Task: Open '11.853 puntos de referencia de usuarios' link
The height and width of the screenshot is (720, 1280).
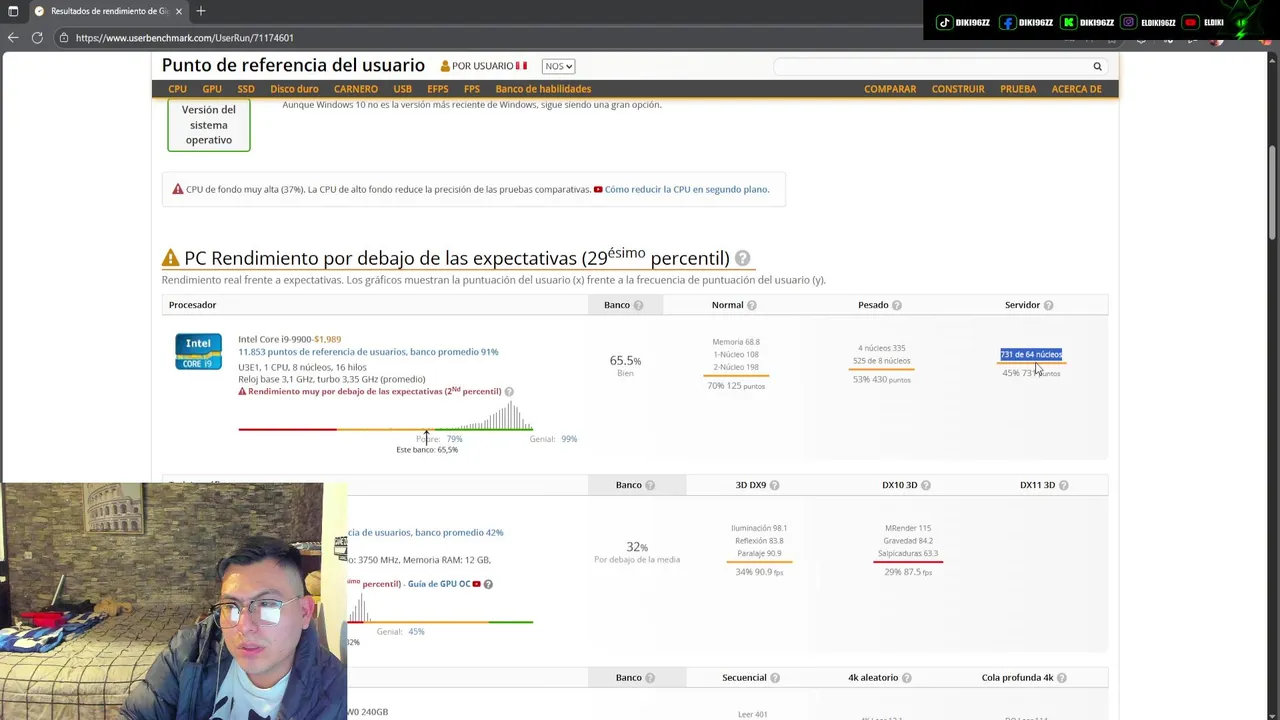Action: [368, 352]
